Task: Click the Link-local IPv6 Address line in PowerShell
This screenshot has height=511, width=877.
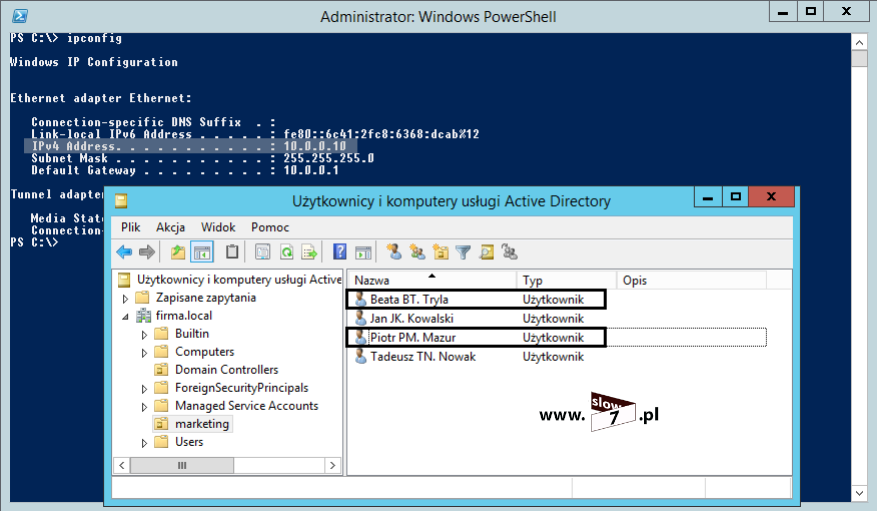Action: pyautogui.click(x=255, y=134)
